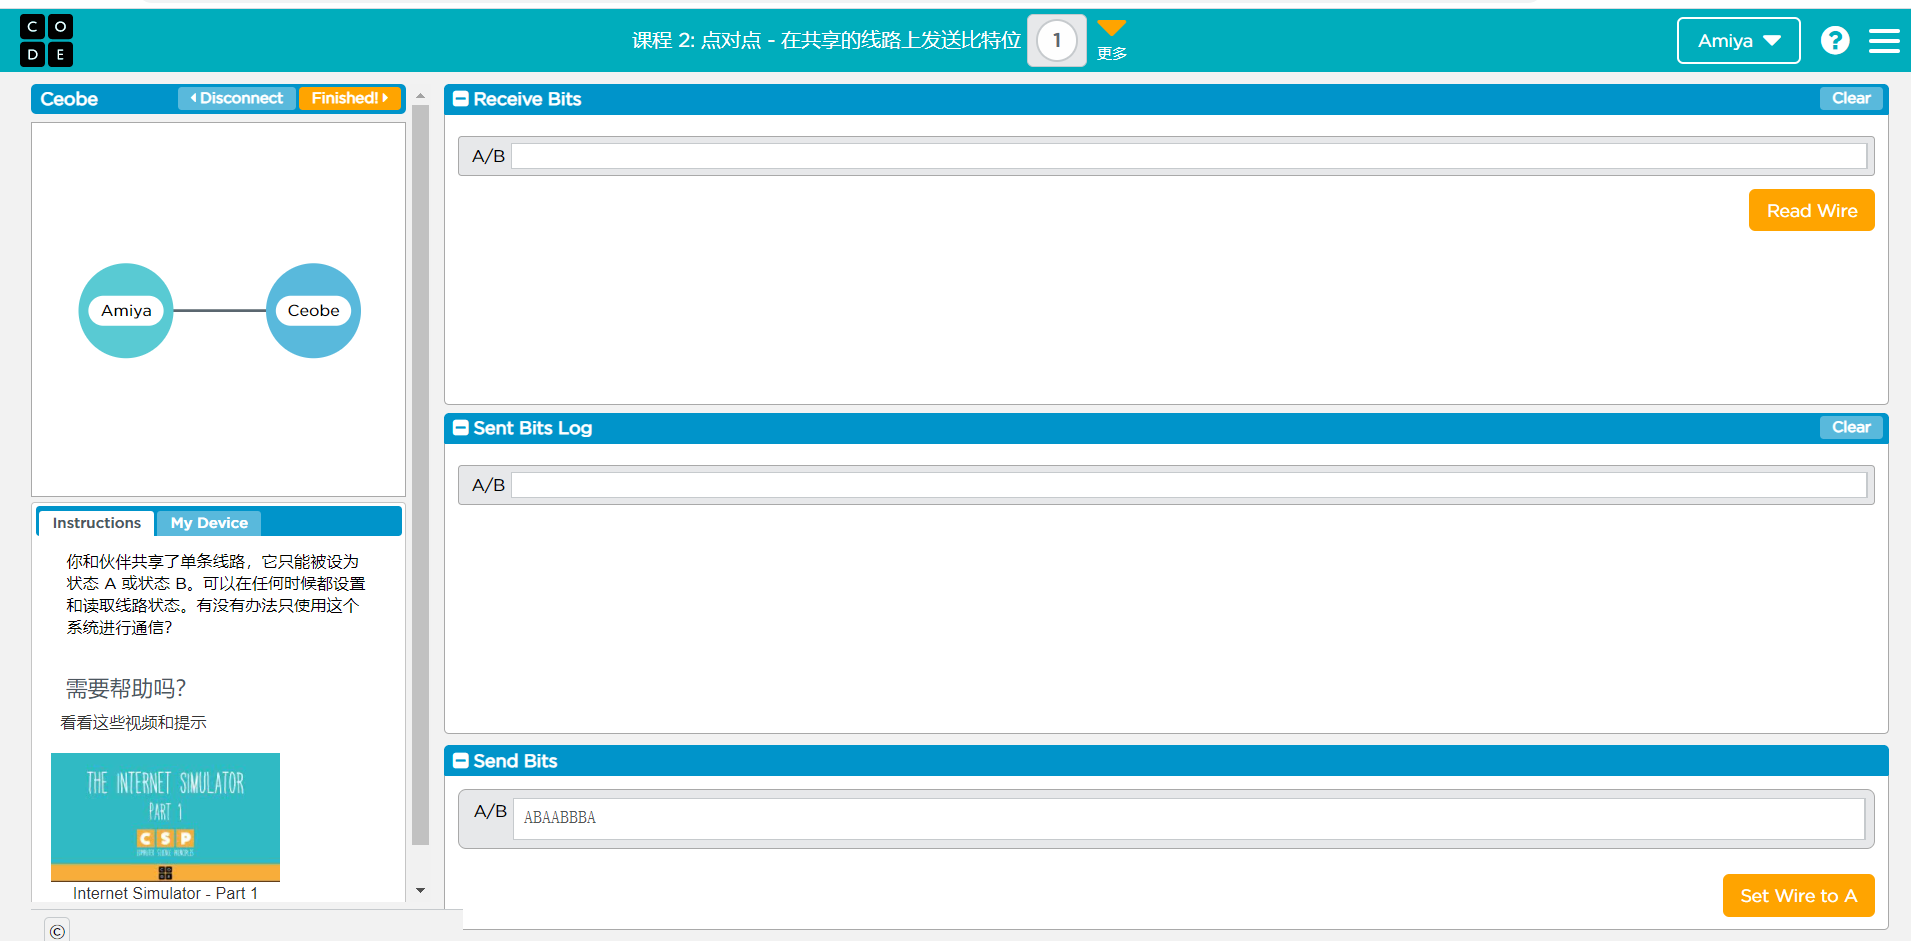Open the Amiya user dropdown
Image resolution: width=1911 pixels, height=941 pixels.
pos(1738,41)
